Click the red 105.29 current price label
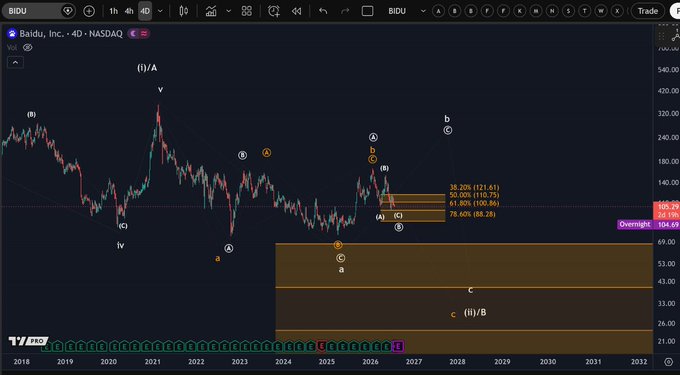The height and width of the screenshot is (375, 680). (x=666, y=211)
